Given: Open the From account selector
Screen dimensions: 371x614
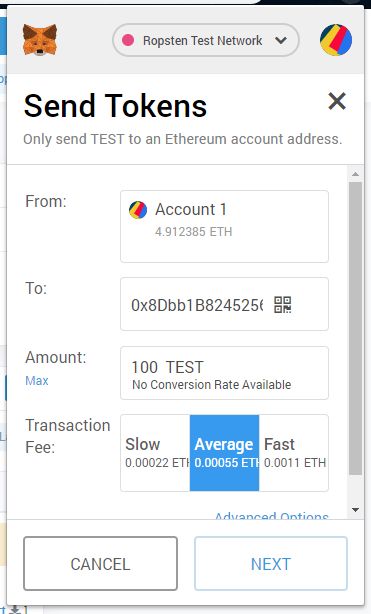Looking at the screenshot, I should 224,226.
